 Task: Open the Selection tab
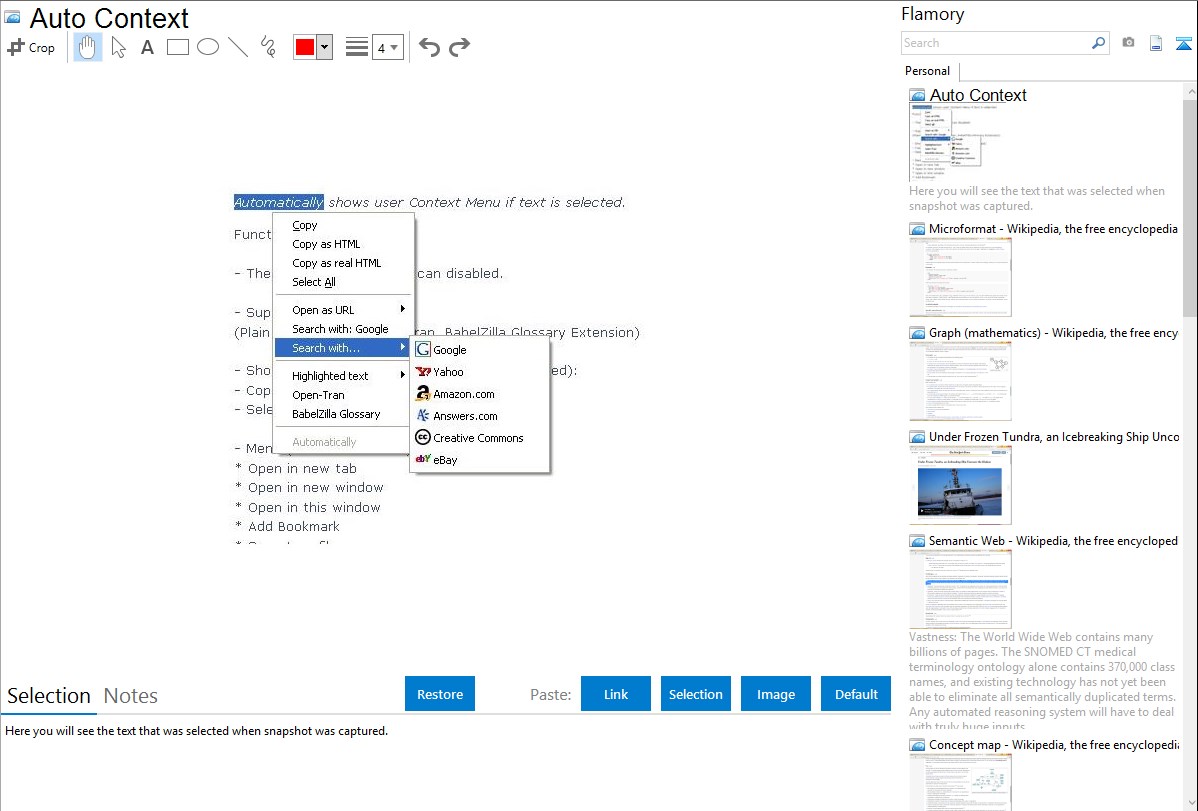(49, 696)
